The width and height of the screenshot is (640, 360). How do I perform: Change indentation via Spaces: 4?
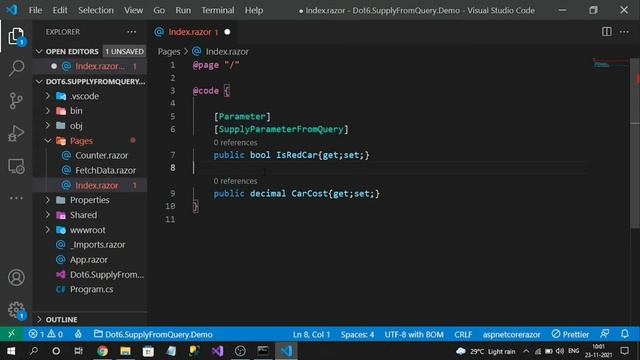click(357, 334)
